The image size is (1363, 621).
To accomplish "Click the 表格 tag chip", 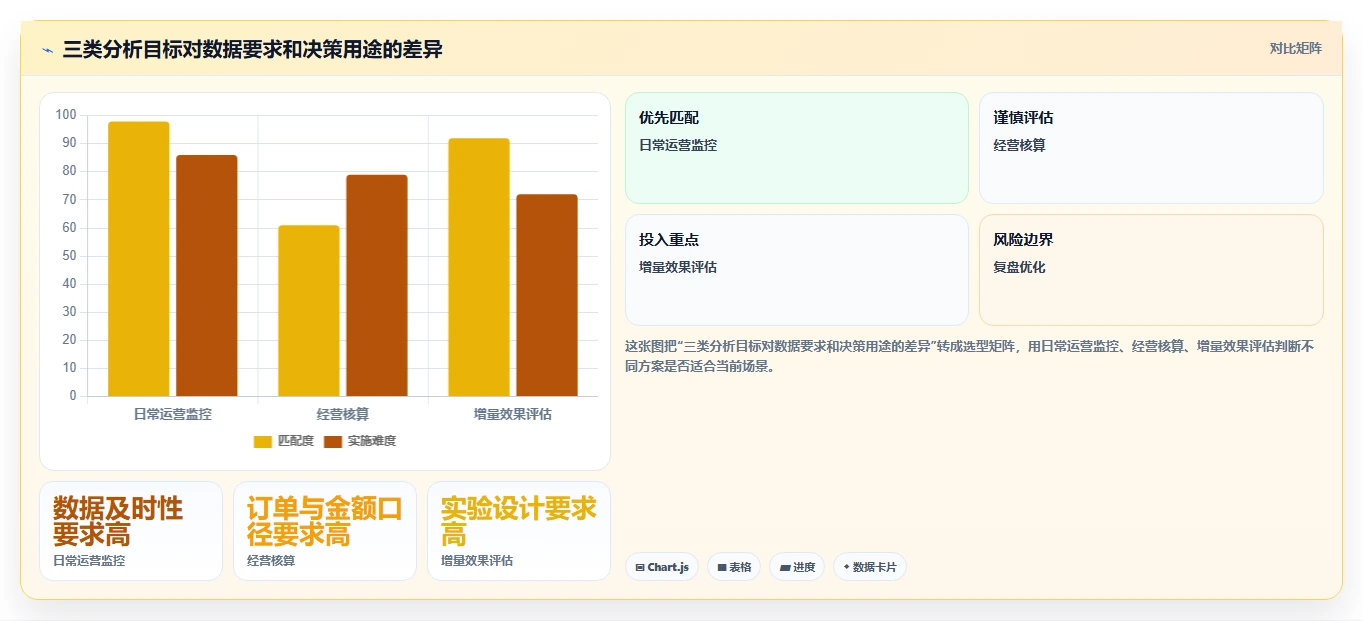I will click(x=734, y=567).
